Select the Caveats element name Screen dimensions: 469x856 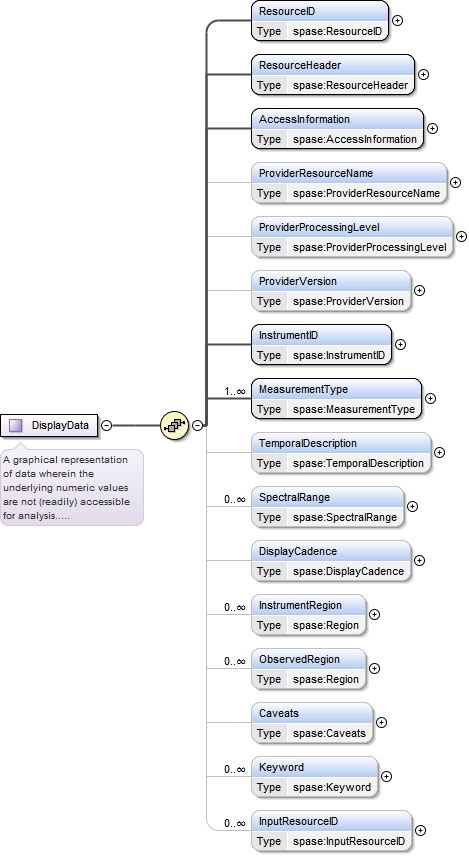(x=278, y=714)
